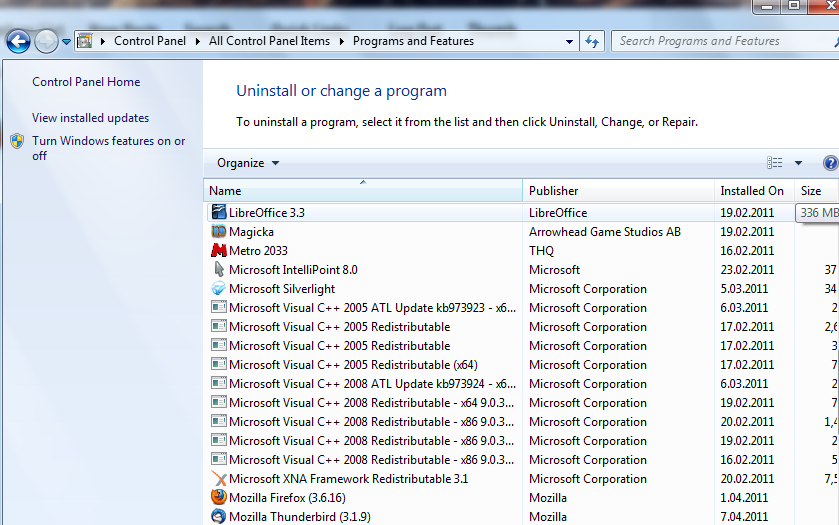Image resolution: width=839 pixels, height=525 pixels.
Task: Sort by the Publisher column header
Action: [x=619, y=191]
